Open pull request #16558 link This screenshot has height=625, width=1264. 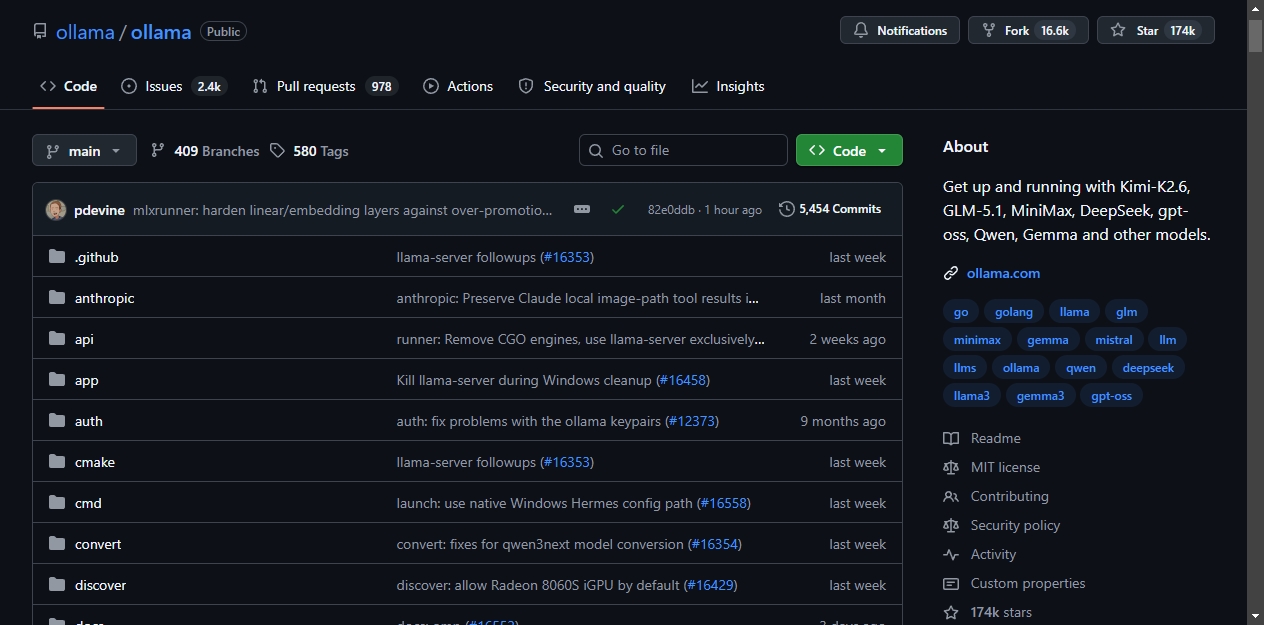724,503
